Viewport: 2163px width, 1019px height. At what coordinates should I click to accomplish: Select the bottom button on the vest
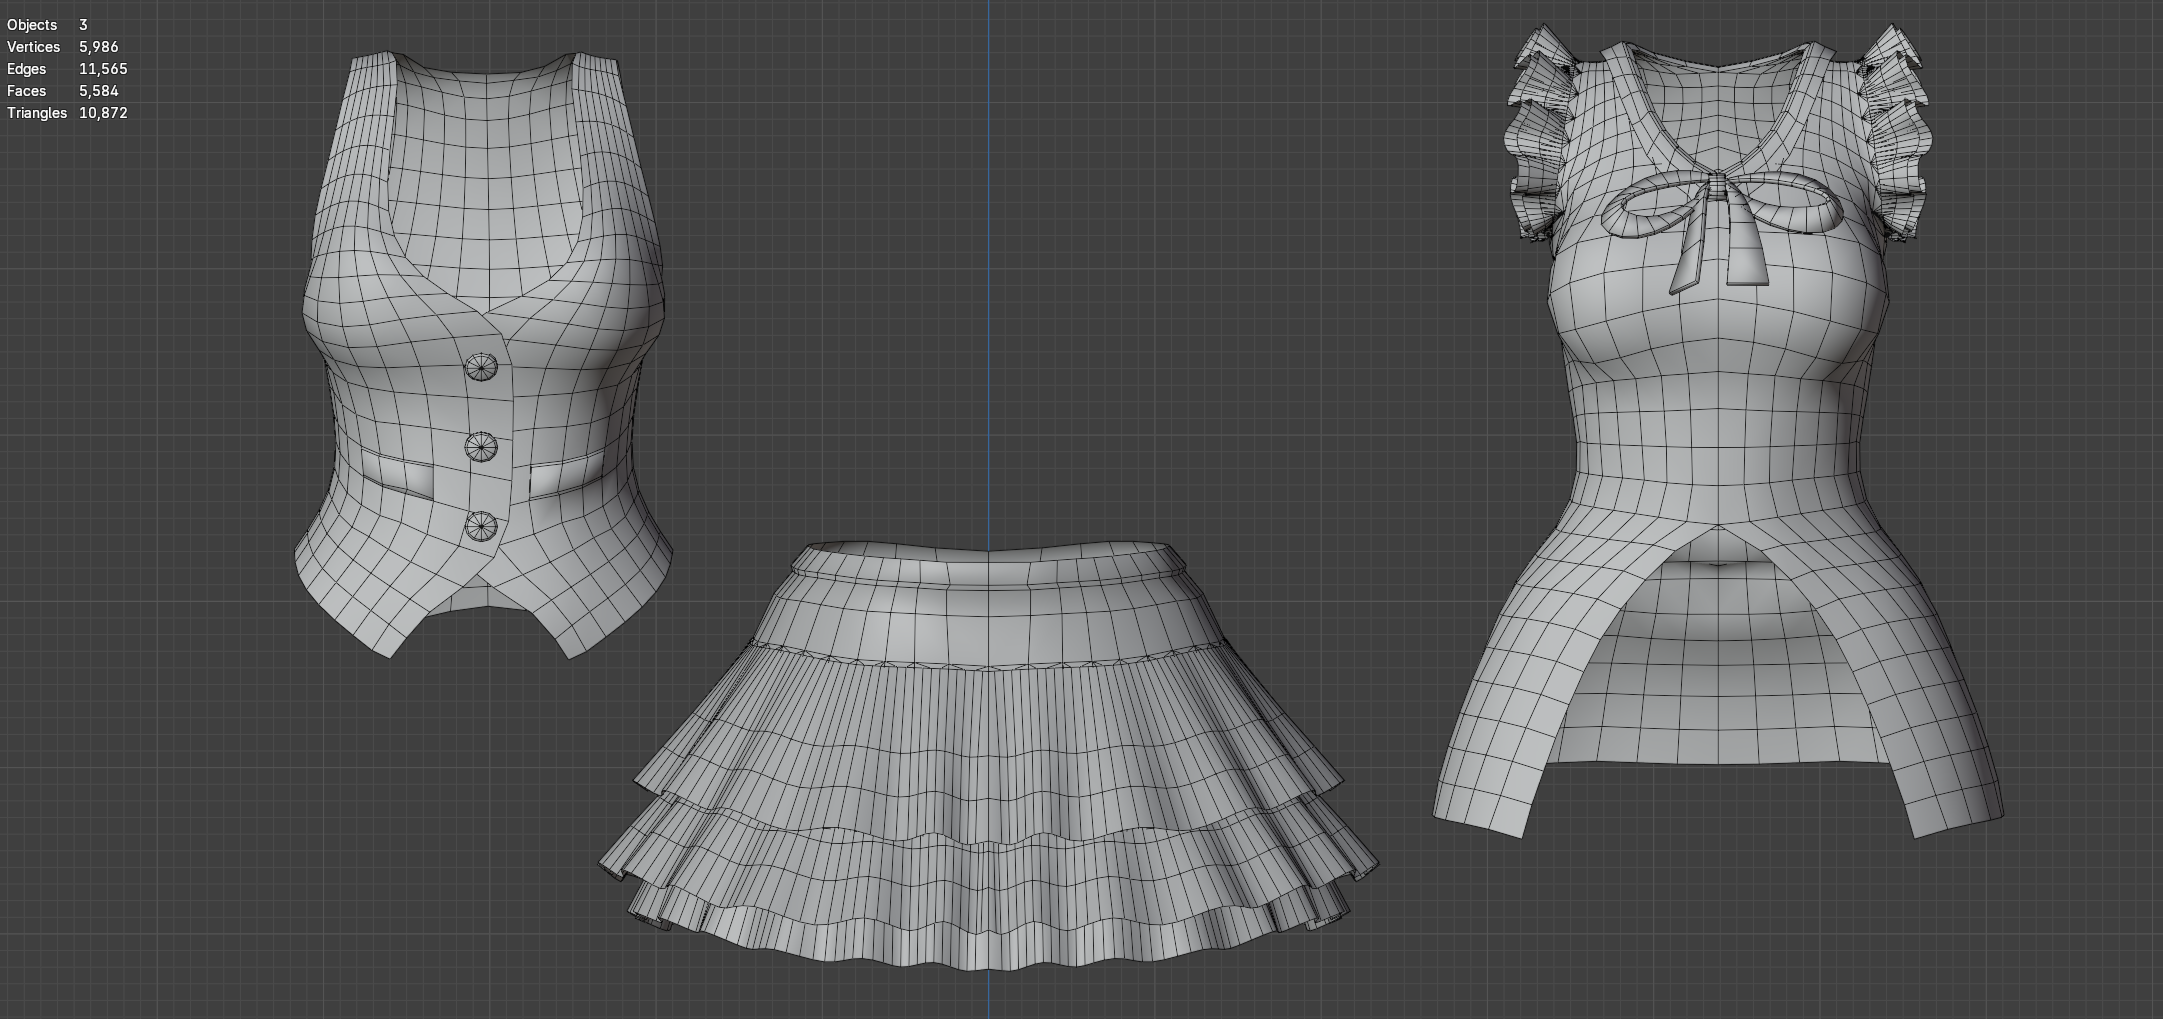pos(481,526)
